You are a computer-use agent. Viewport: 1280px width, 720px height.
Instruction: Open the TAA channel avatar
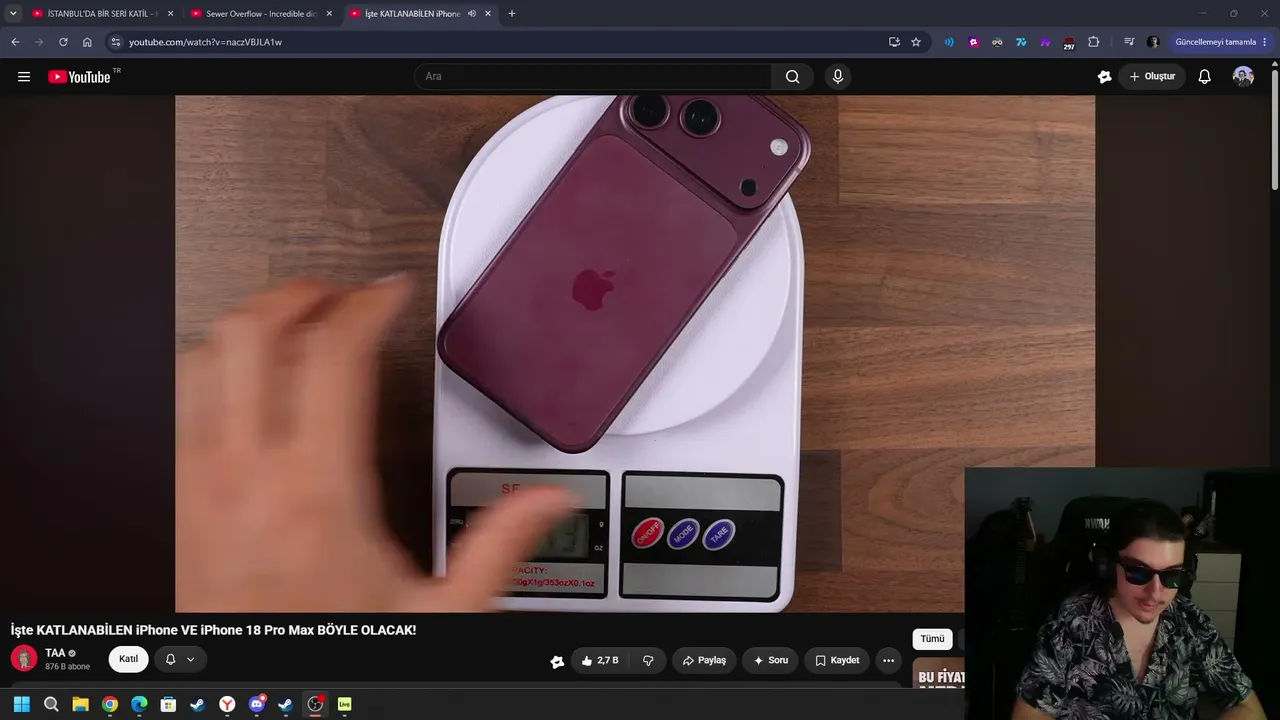[24, 658]
